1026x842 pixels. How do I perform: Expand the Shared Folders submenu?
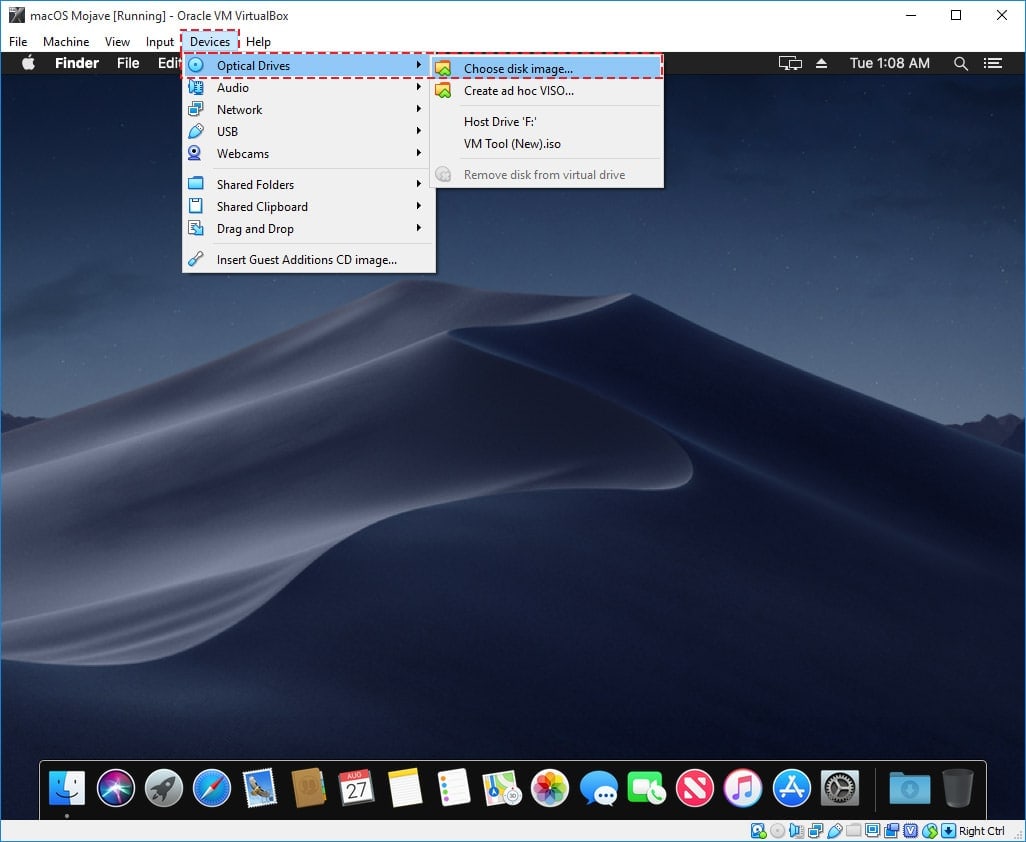coord(255,184)
